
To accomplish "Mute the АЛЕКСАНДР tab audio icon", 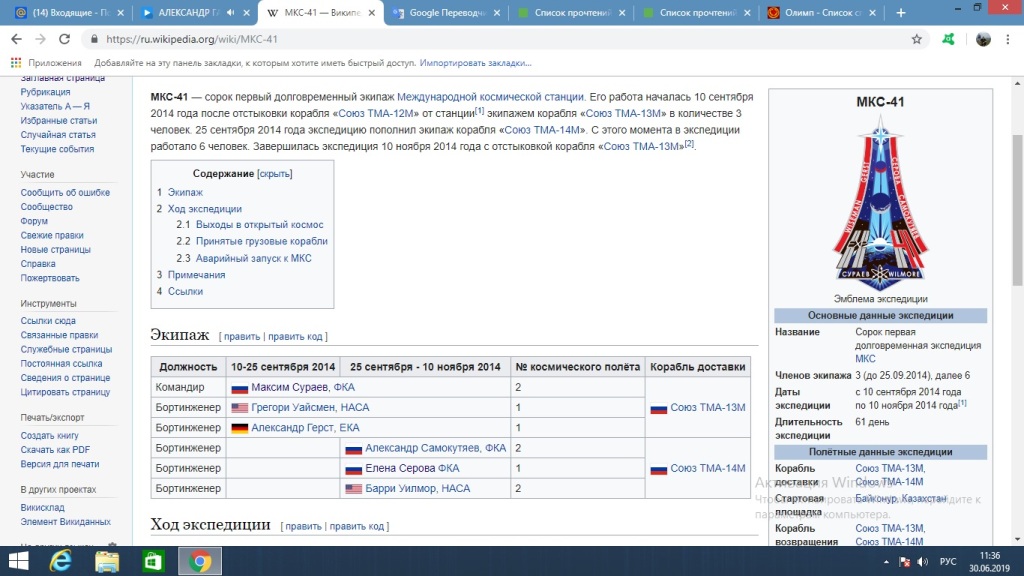I will coord(230,12).
